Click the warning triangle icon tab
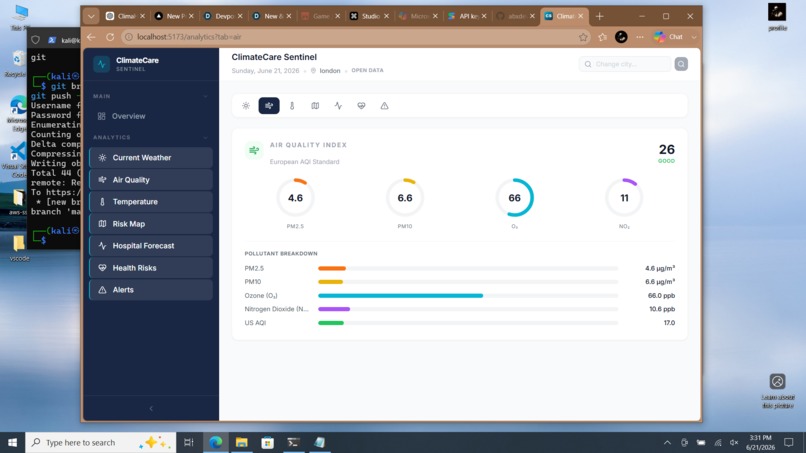This screenshot has width=806, height=453. [x=384, y=106]
